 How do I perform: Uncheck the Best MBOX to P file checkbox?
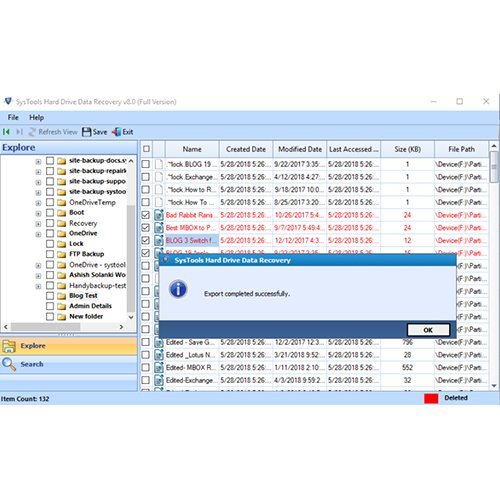click(x=146, y=228)
